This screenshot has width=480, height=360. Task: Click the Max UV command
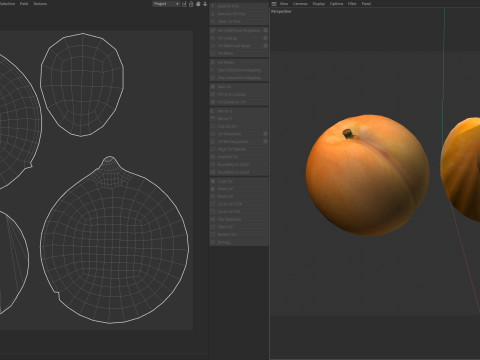click(239, 87)
